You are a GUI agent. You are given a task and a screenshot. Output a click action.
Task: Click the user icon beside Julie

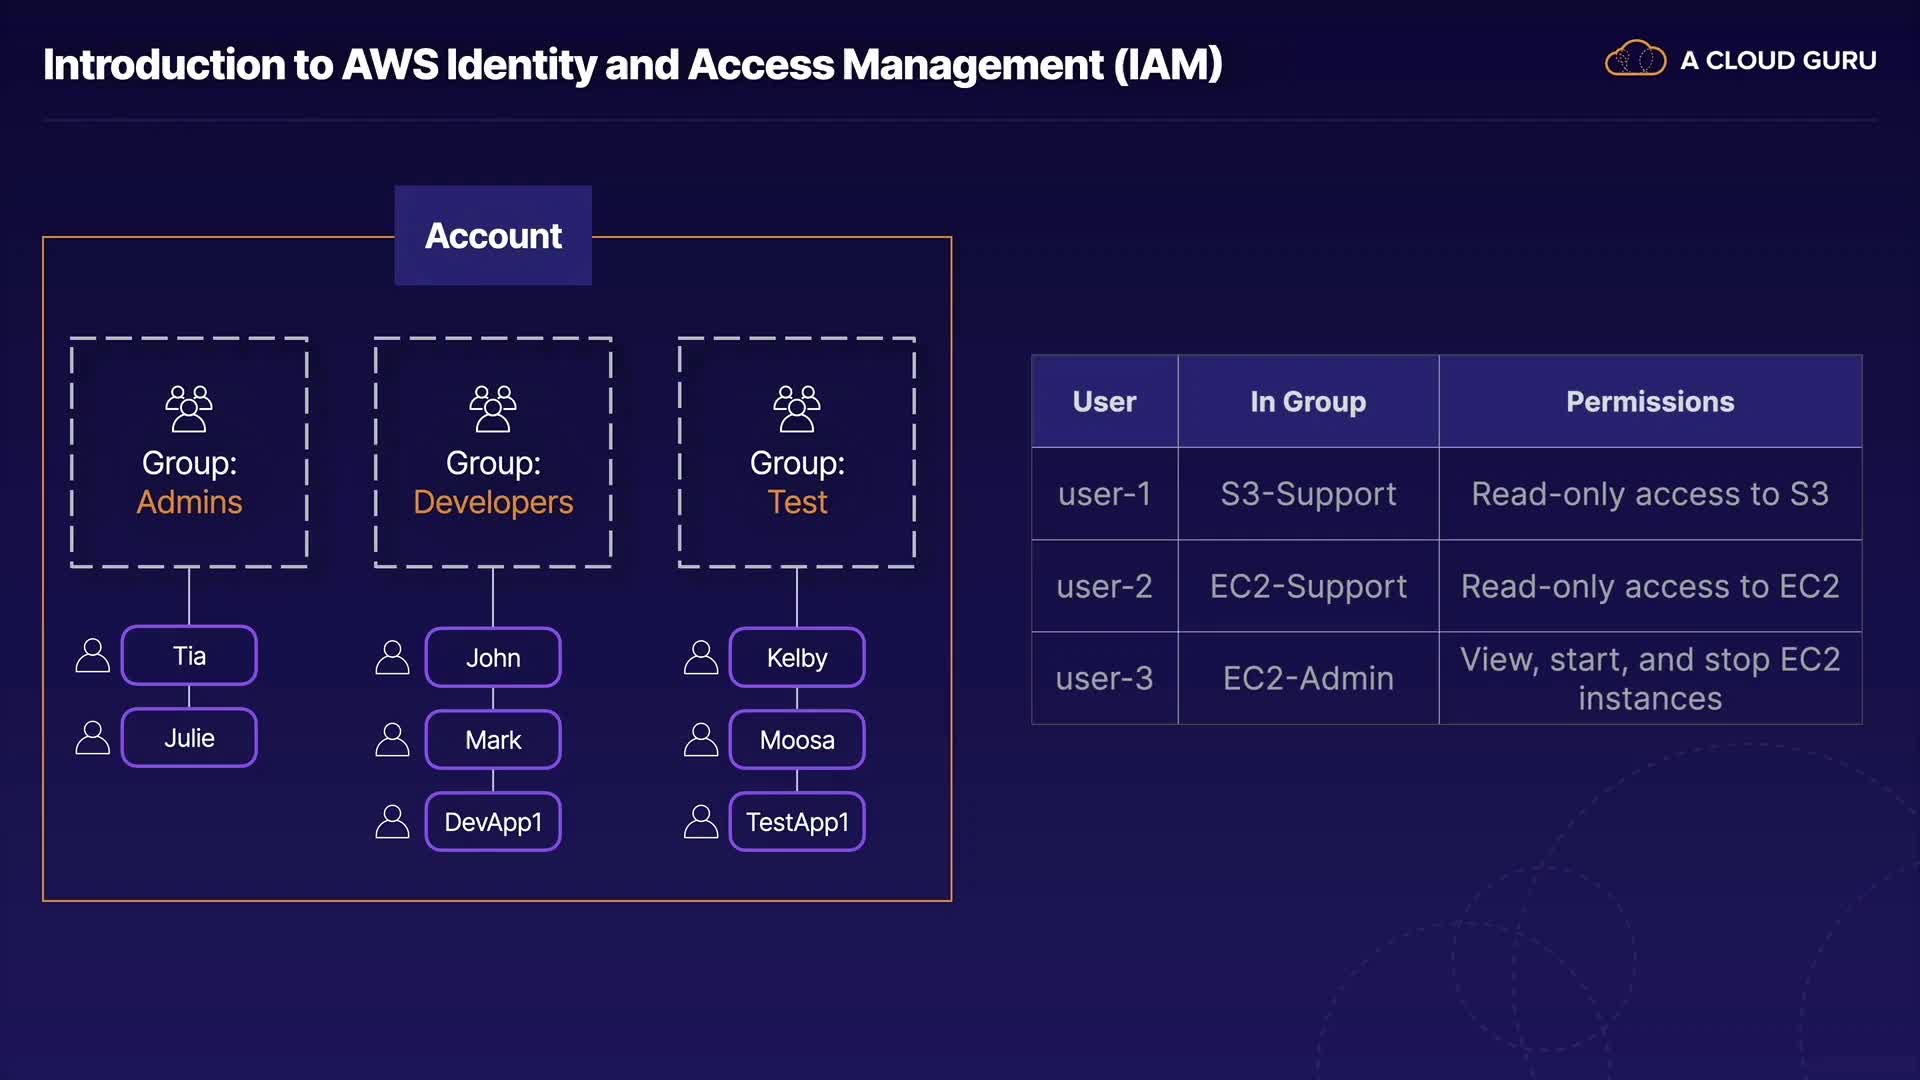tap(93, 738)
